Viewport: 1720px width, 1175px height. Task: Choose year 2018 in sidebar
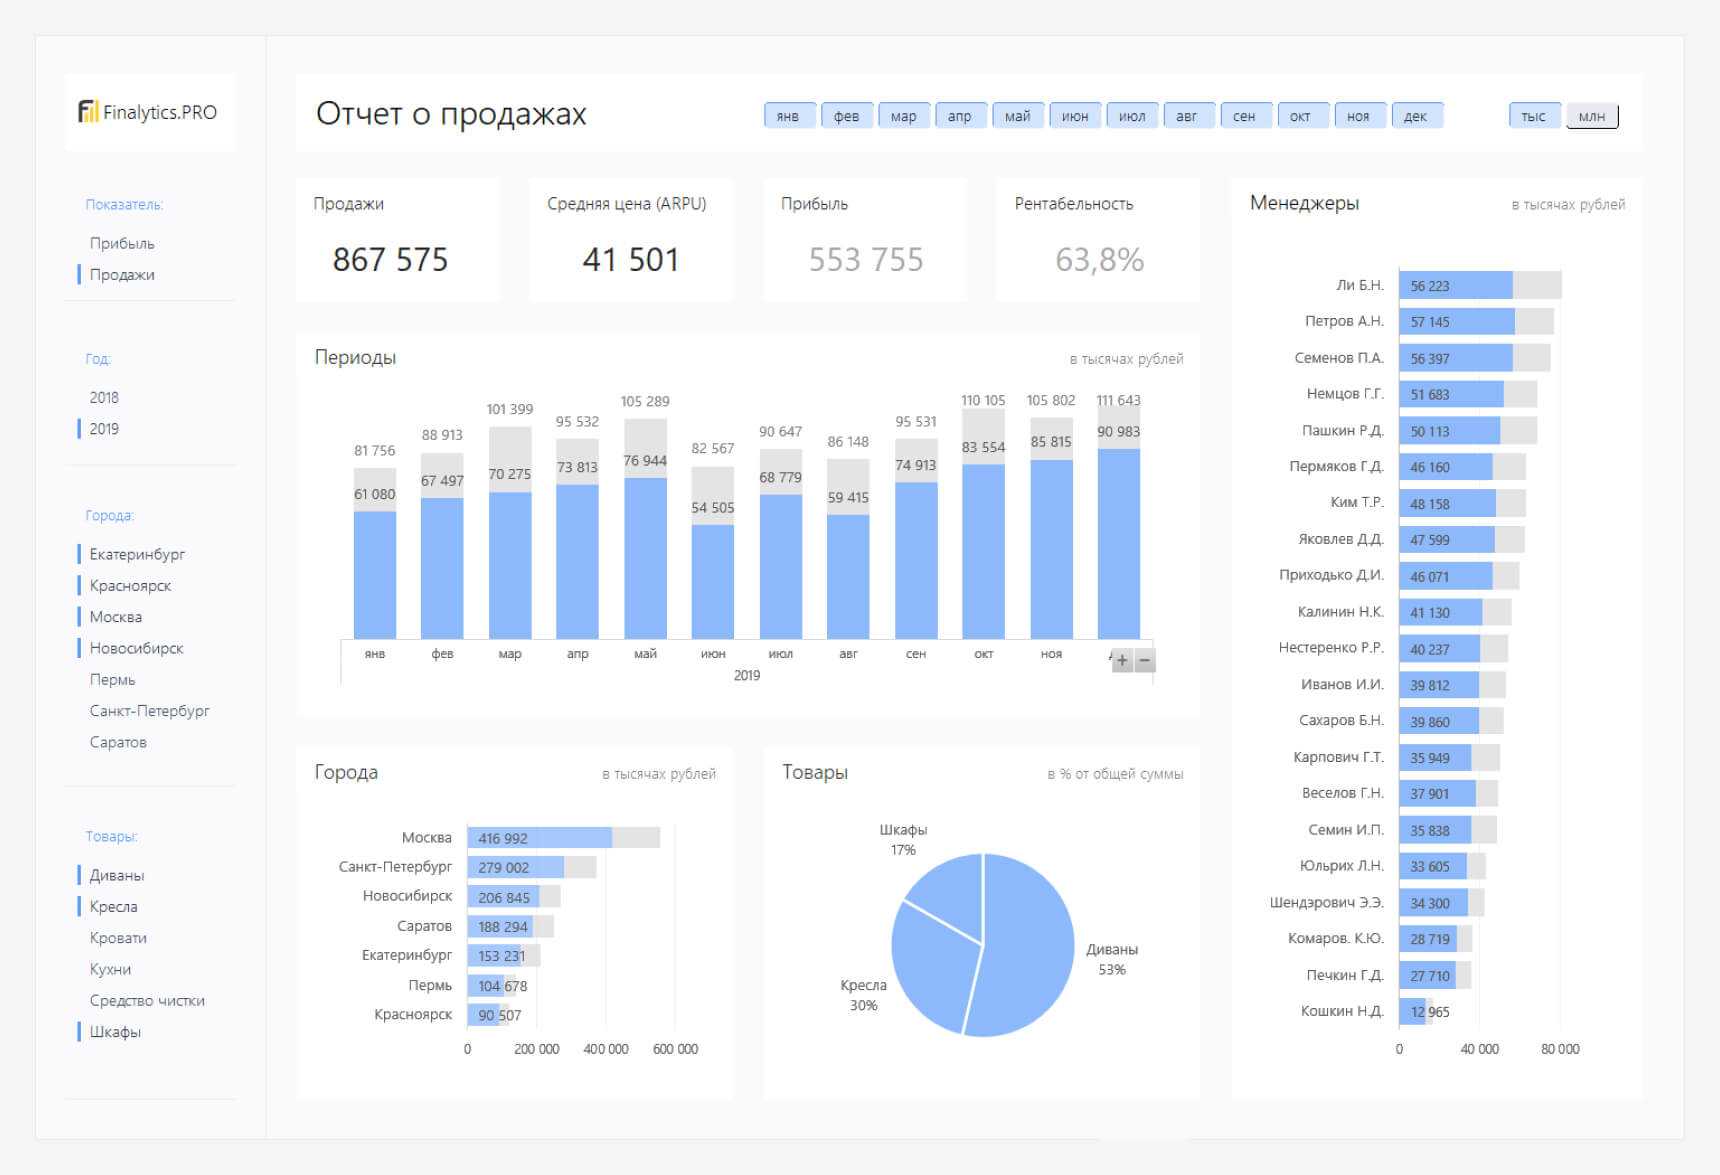click(x=104, y=397)
